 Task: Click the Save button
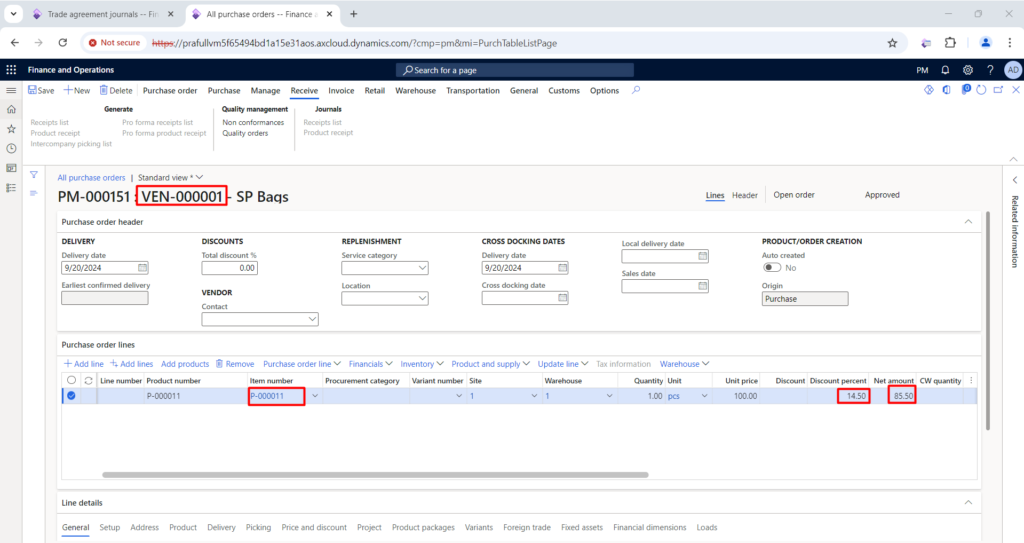click(x=41, y=91)
